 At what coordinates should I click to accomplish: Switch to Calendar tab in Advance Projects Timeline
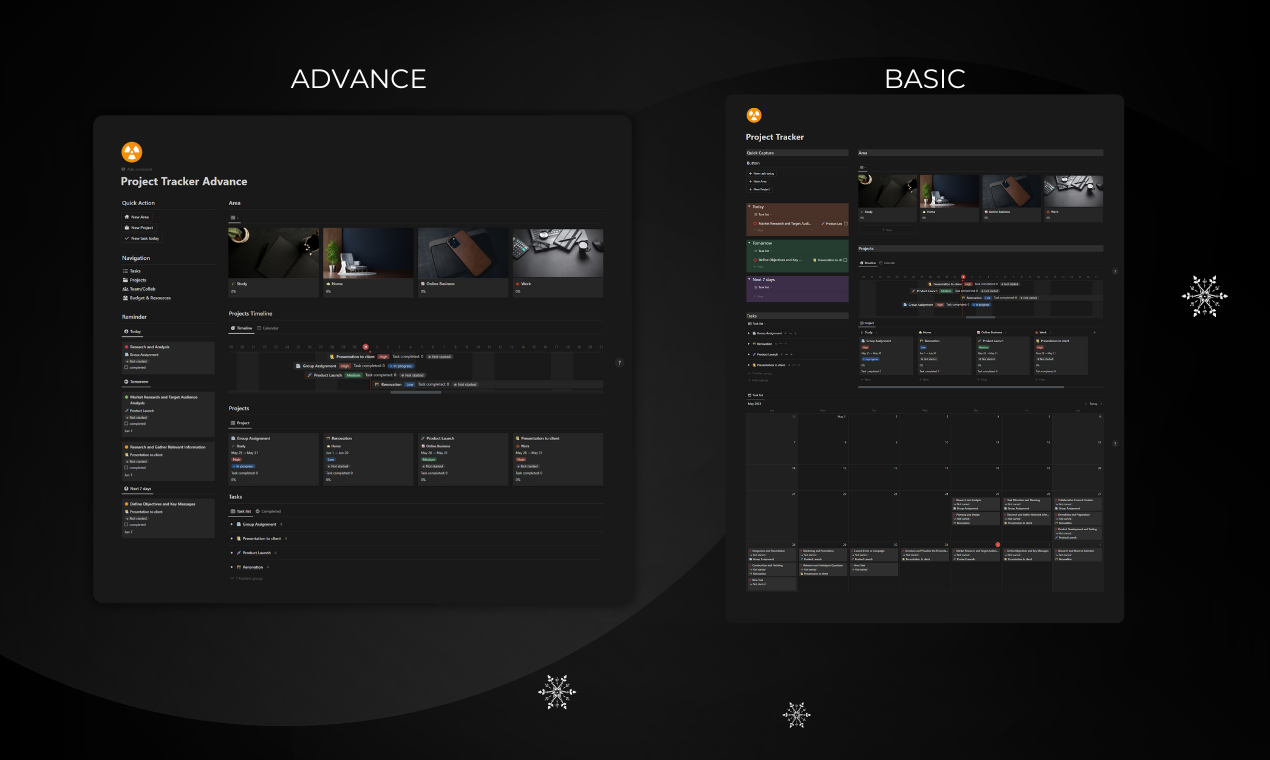click(x=268, y=328)
